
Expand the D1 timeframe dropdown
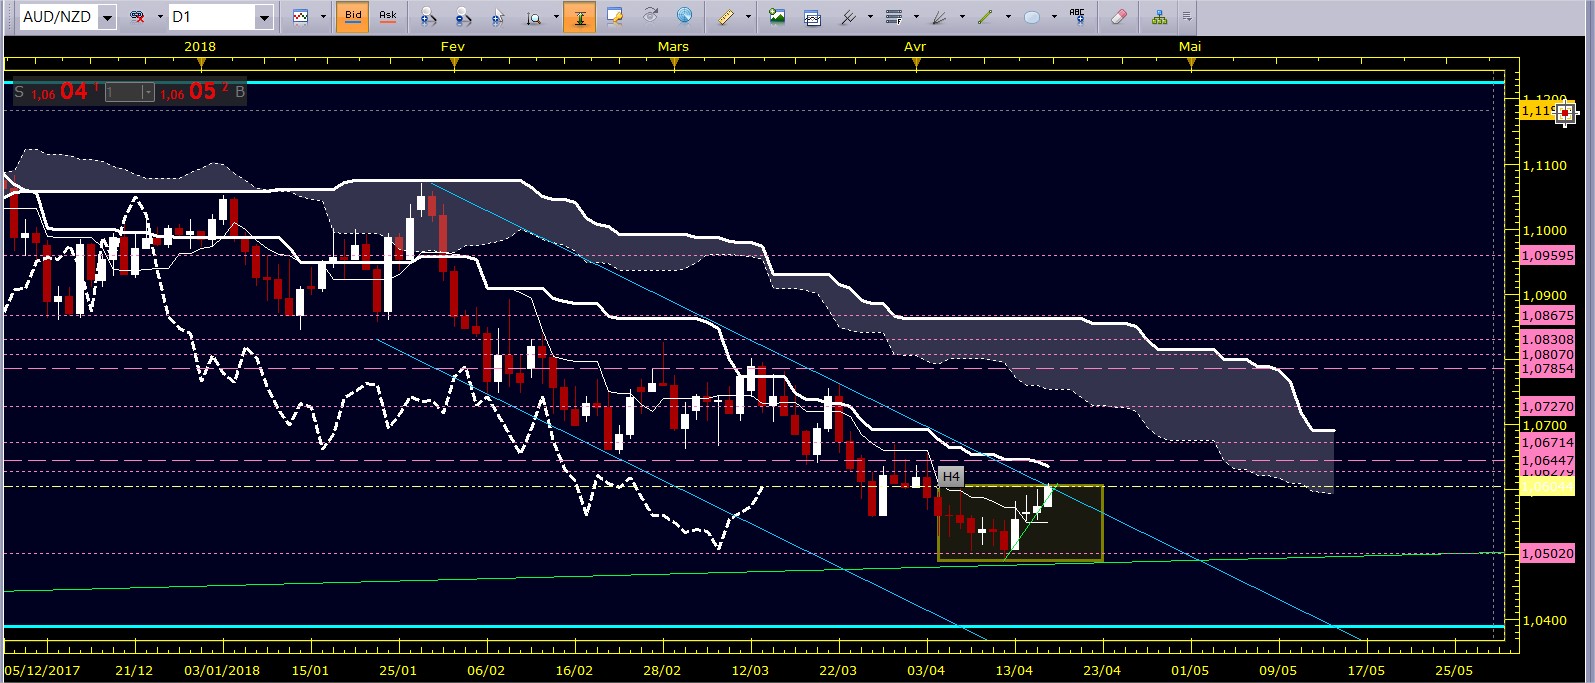click(x=264, y=17)
